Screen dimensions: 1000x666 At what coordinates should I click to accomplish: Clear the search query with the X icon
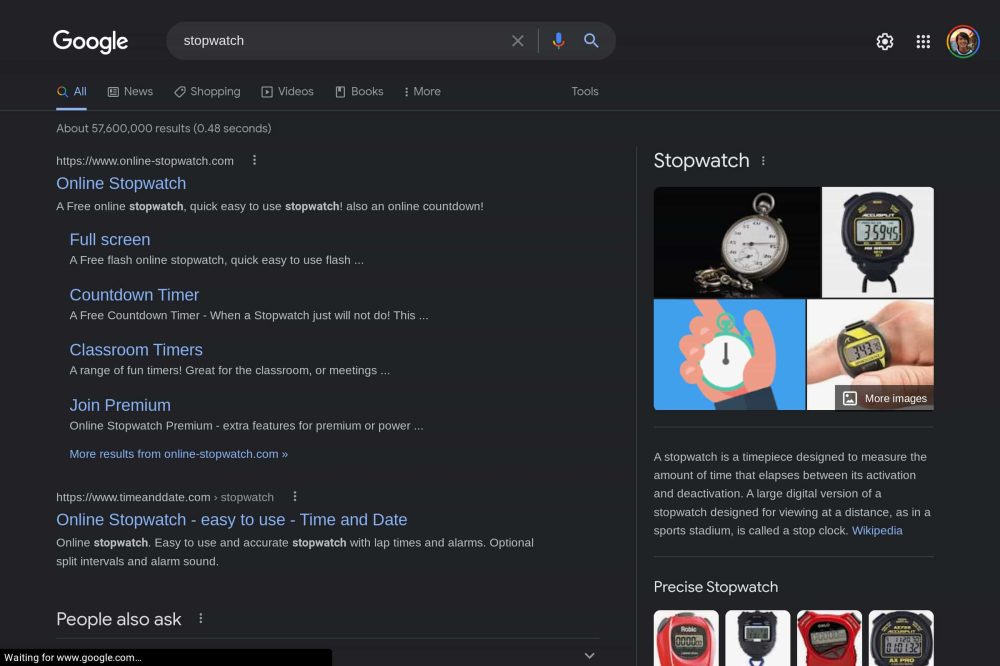click(x=518, y=41)
